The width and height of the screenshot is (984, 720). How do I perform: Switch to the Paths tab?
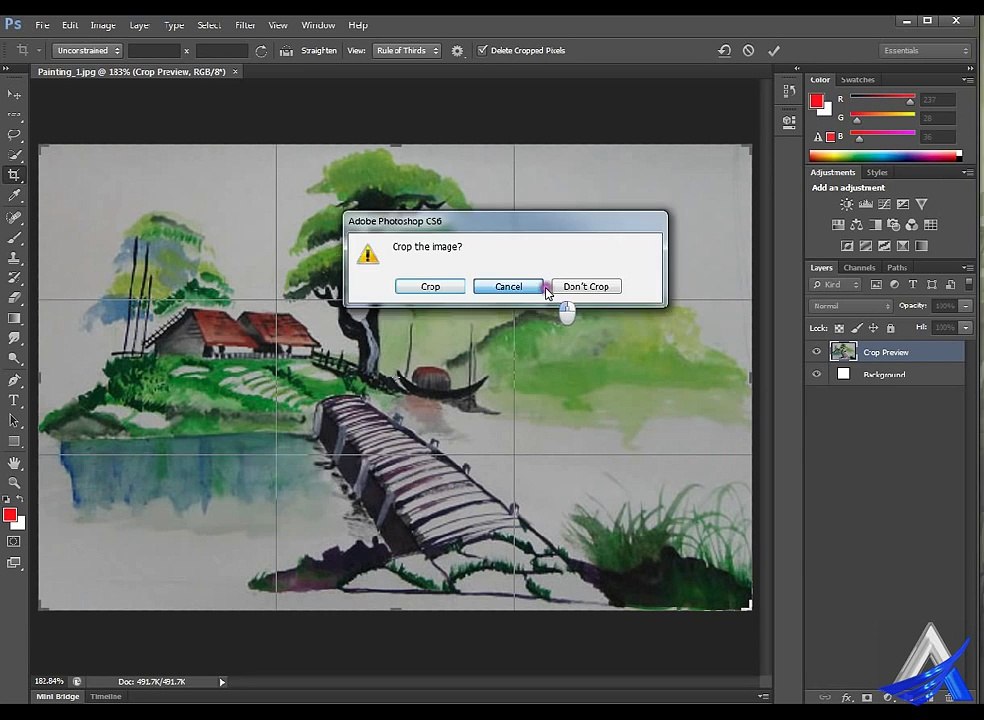pyautogui.click(x=897, y=267)
